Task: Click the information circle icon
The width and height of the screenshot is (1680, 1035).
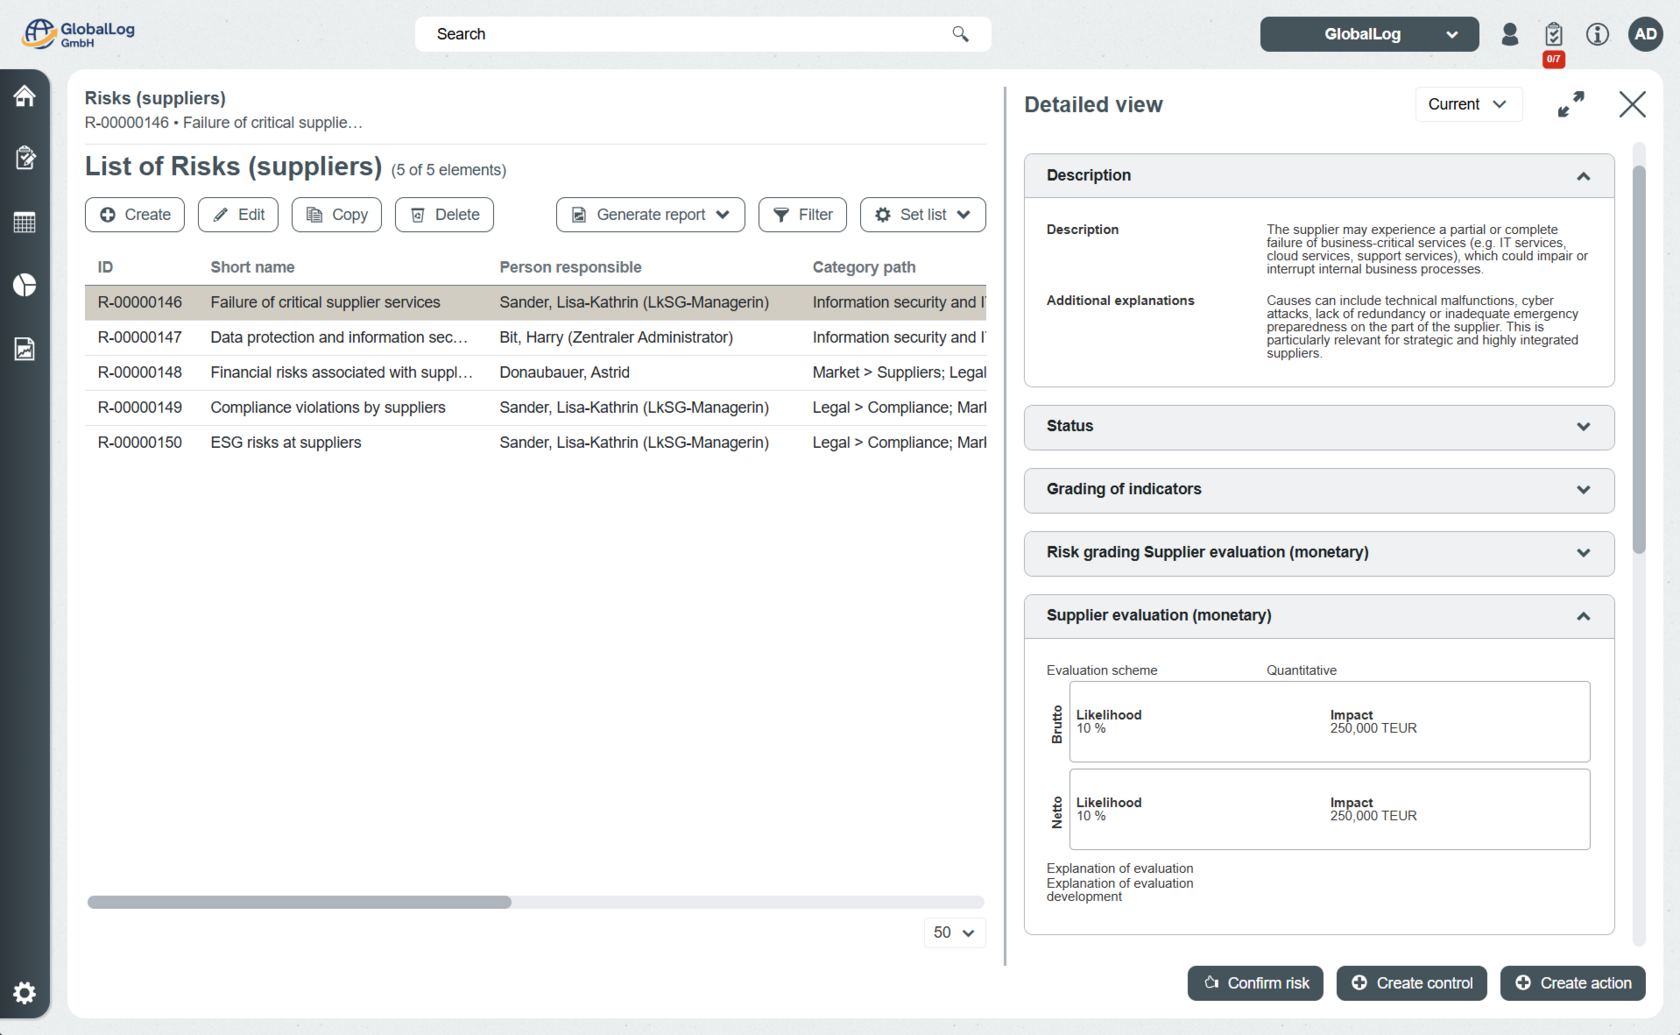Action: click(1597, 34)
